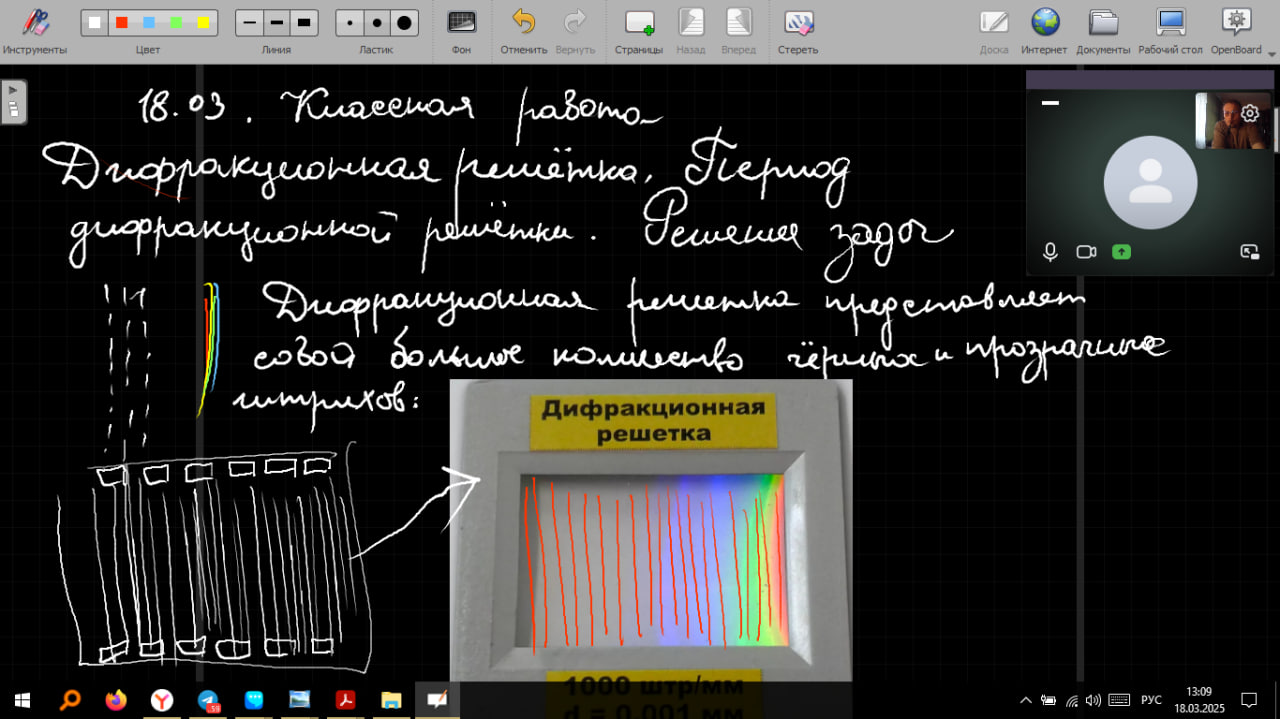Viewport: 1280px width, 719px height.
Task: Open Yandex Browser from the taskbar
Action: point(162,700)
